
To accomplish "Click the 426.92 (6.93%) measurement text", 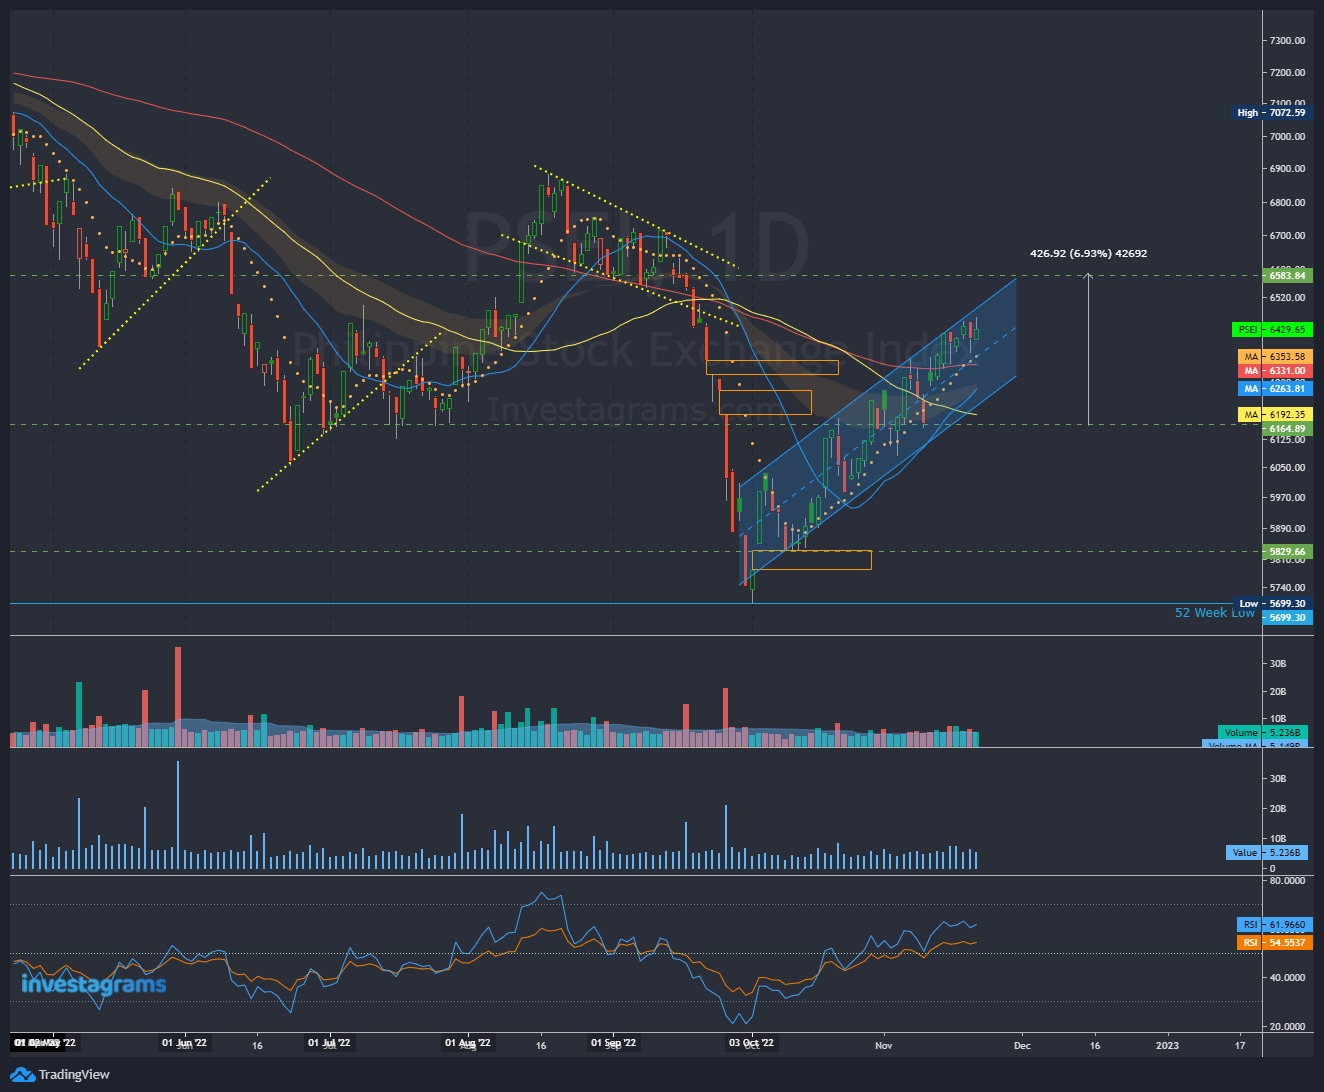I will click(1088, 253).
